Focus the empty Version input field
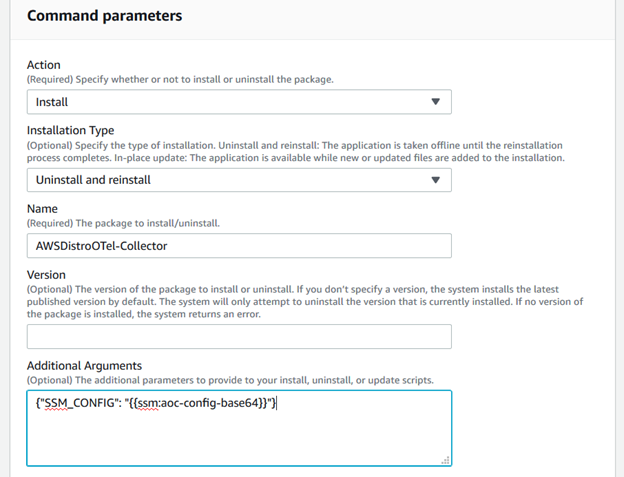The width and height of the screenshot is (624, 477). tap(238, 337)
